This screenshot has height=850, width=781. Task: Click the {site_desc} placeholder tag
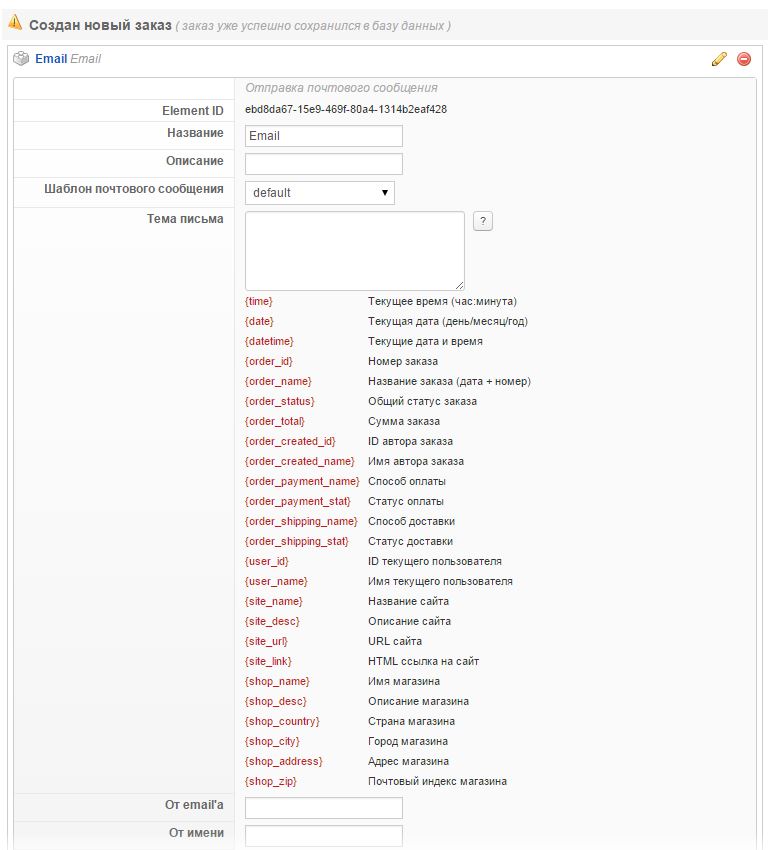coord(272,622)
